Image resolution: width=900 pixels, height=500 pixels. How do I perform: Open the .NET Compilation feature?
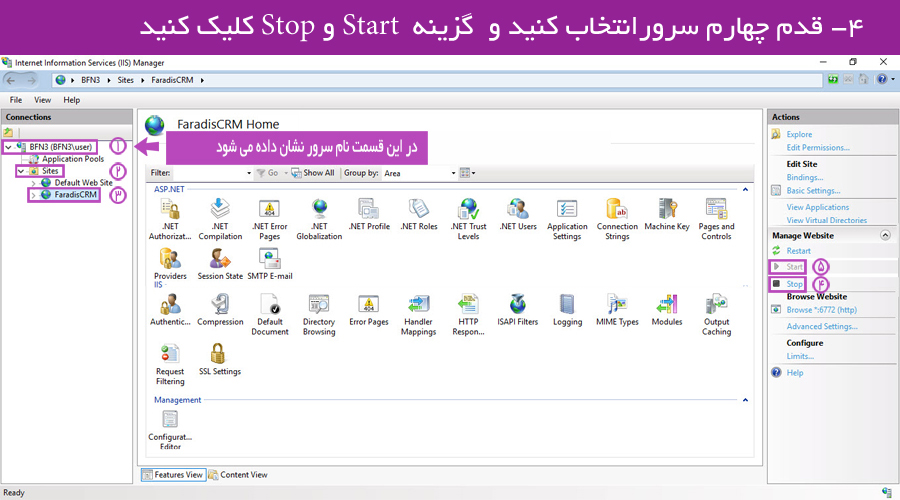(x=220, y=219)
